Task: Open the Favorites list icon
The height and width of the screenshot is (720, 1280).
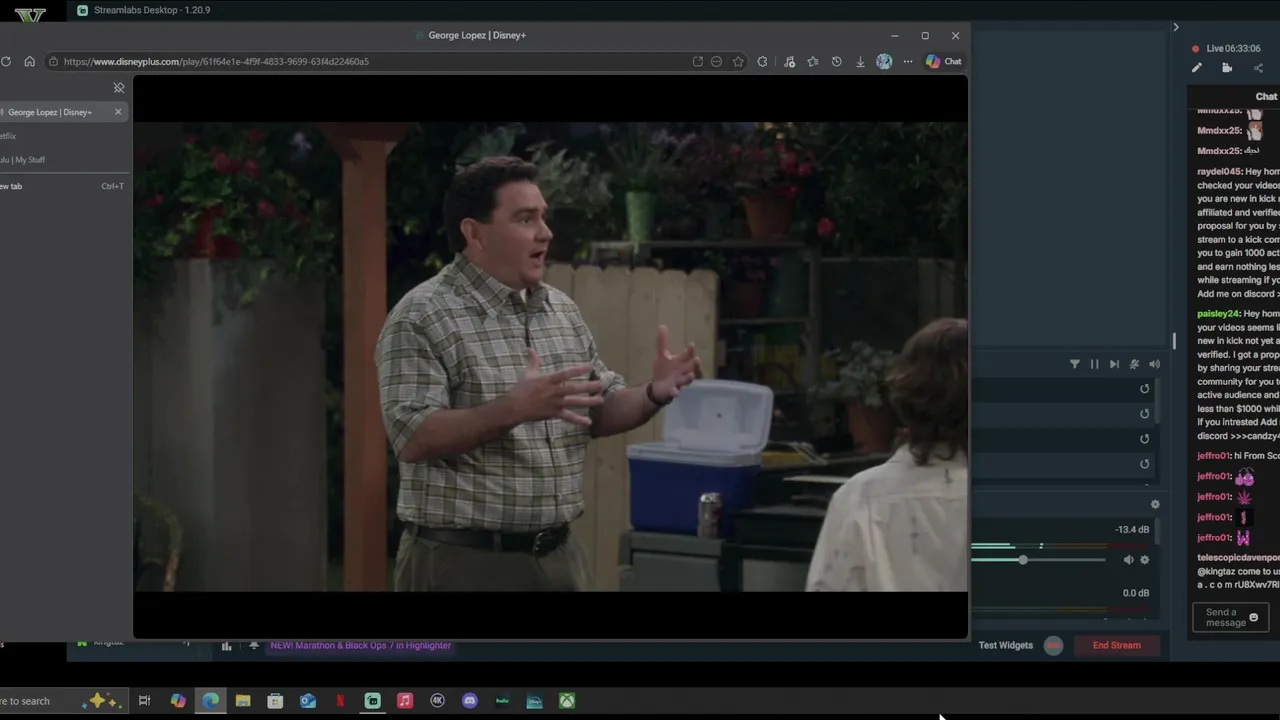Action: pyautogui.click(x=813, y=61)
